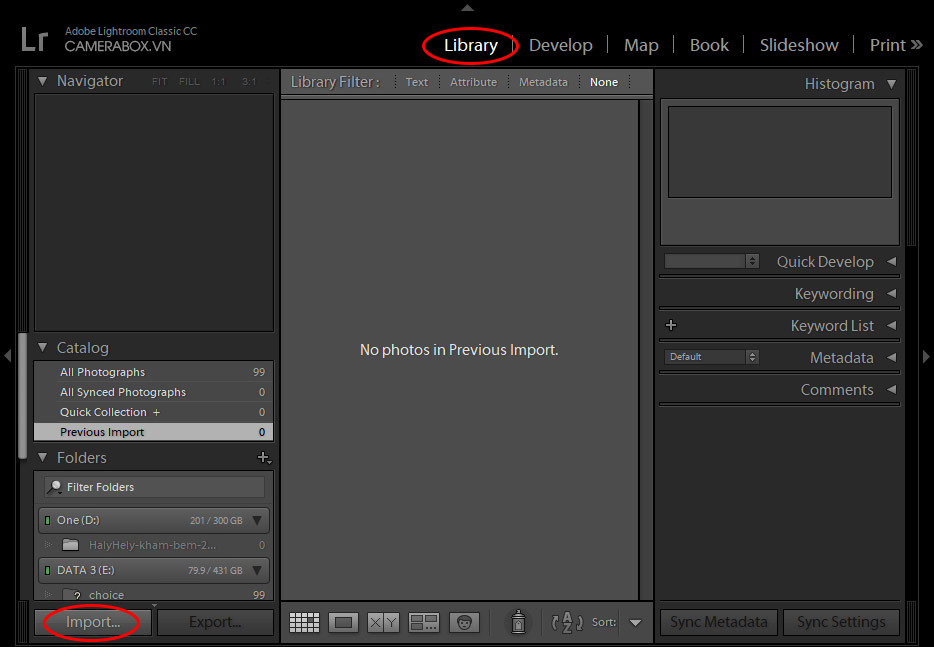Switch to the Slideshow module
Screen dimensions: 934x647
point(798,45)
